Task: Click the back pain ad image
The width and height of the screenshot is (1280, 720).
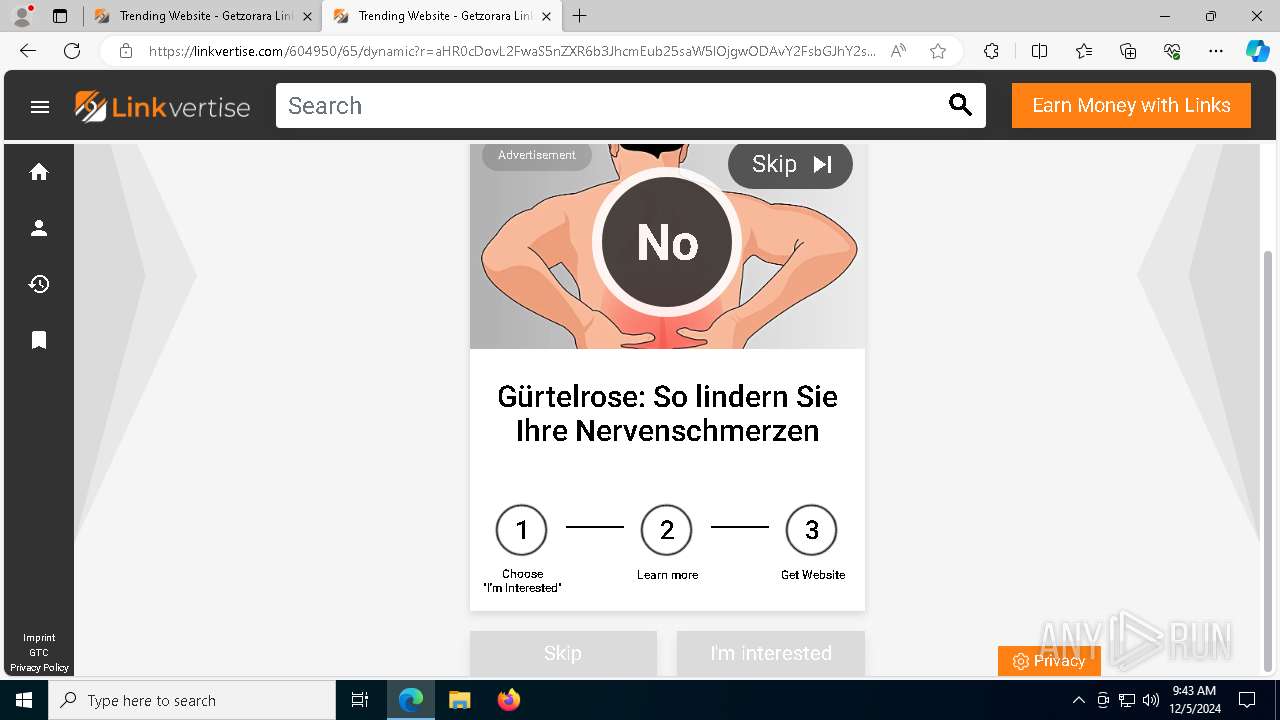Action: [x=667, y=246]
